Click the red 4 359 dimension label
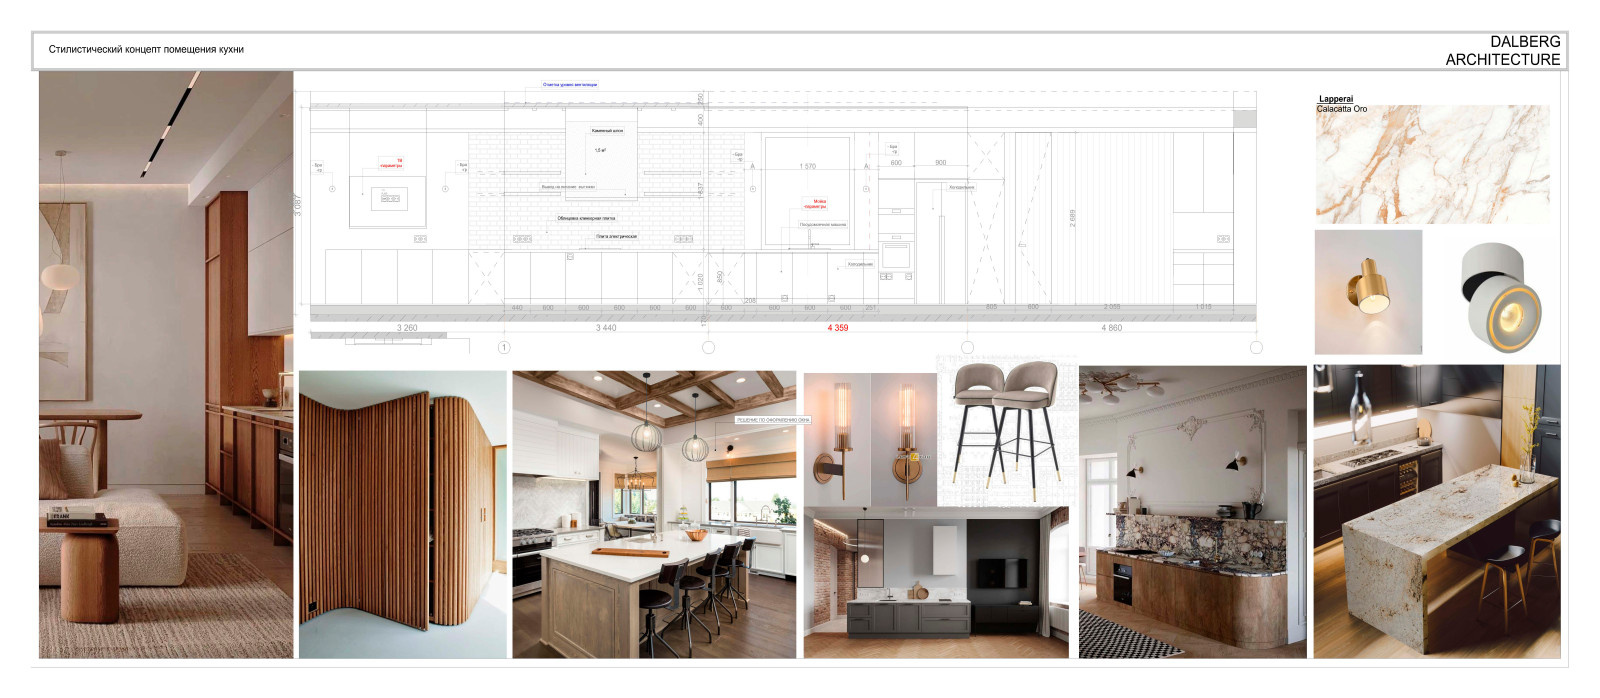 pyautogui.click(x=837, y=328)
